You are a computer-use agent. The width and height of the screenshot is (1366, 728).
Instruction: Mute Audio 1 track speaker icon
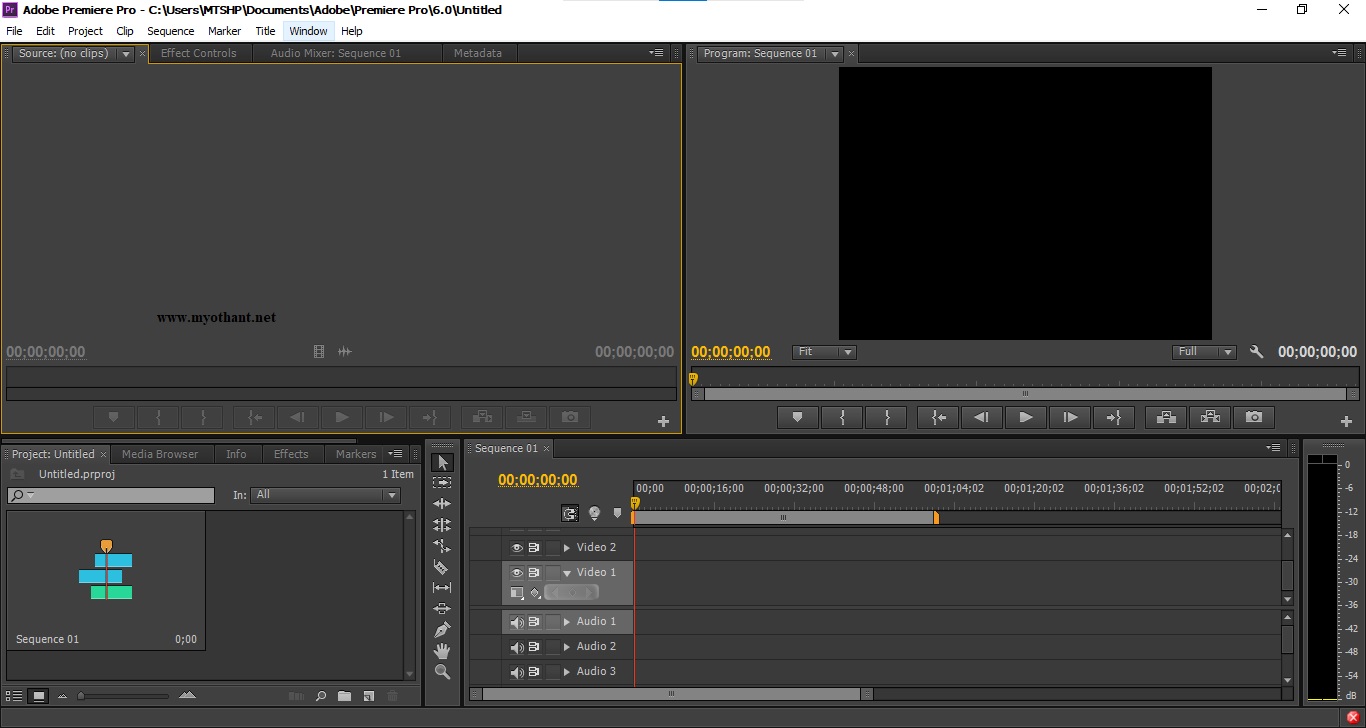point(517,622)
